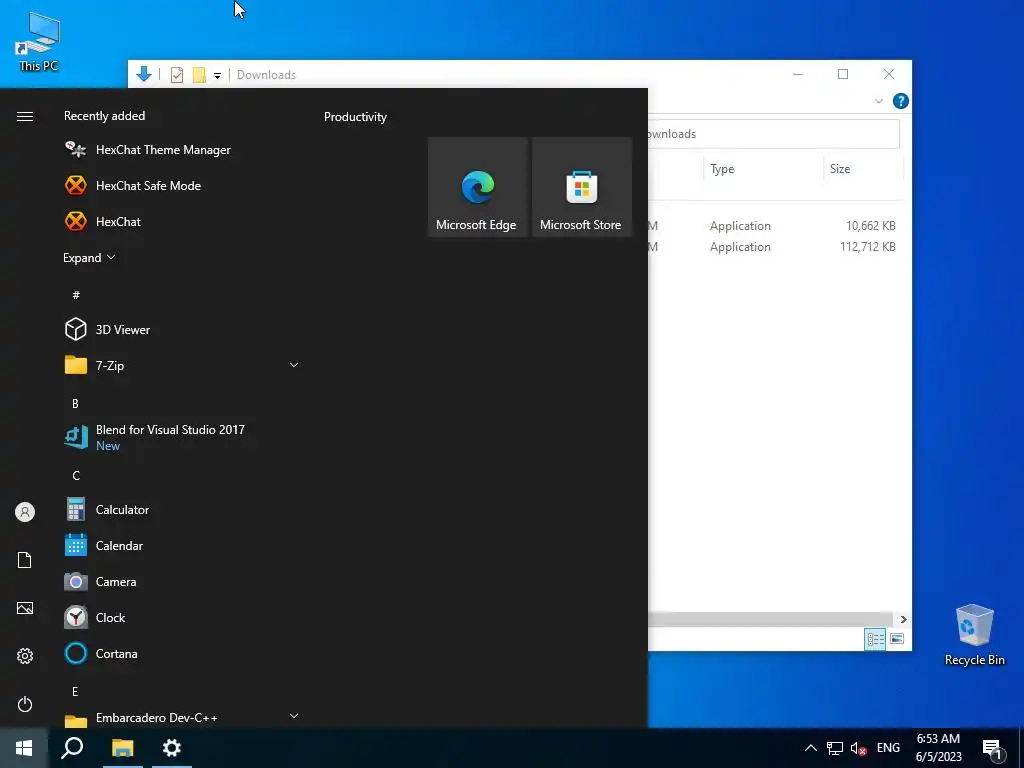Select the Recycle Bin desktop icon
This screenshot has width=1024, height=768.
(x=974, y=635)
